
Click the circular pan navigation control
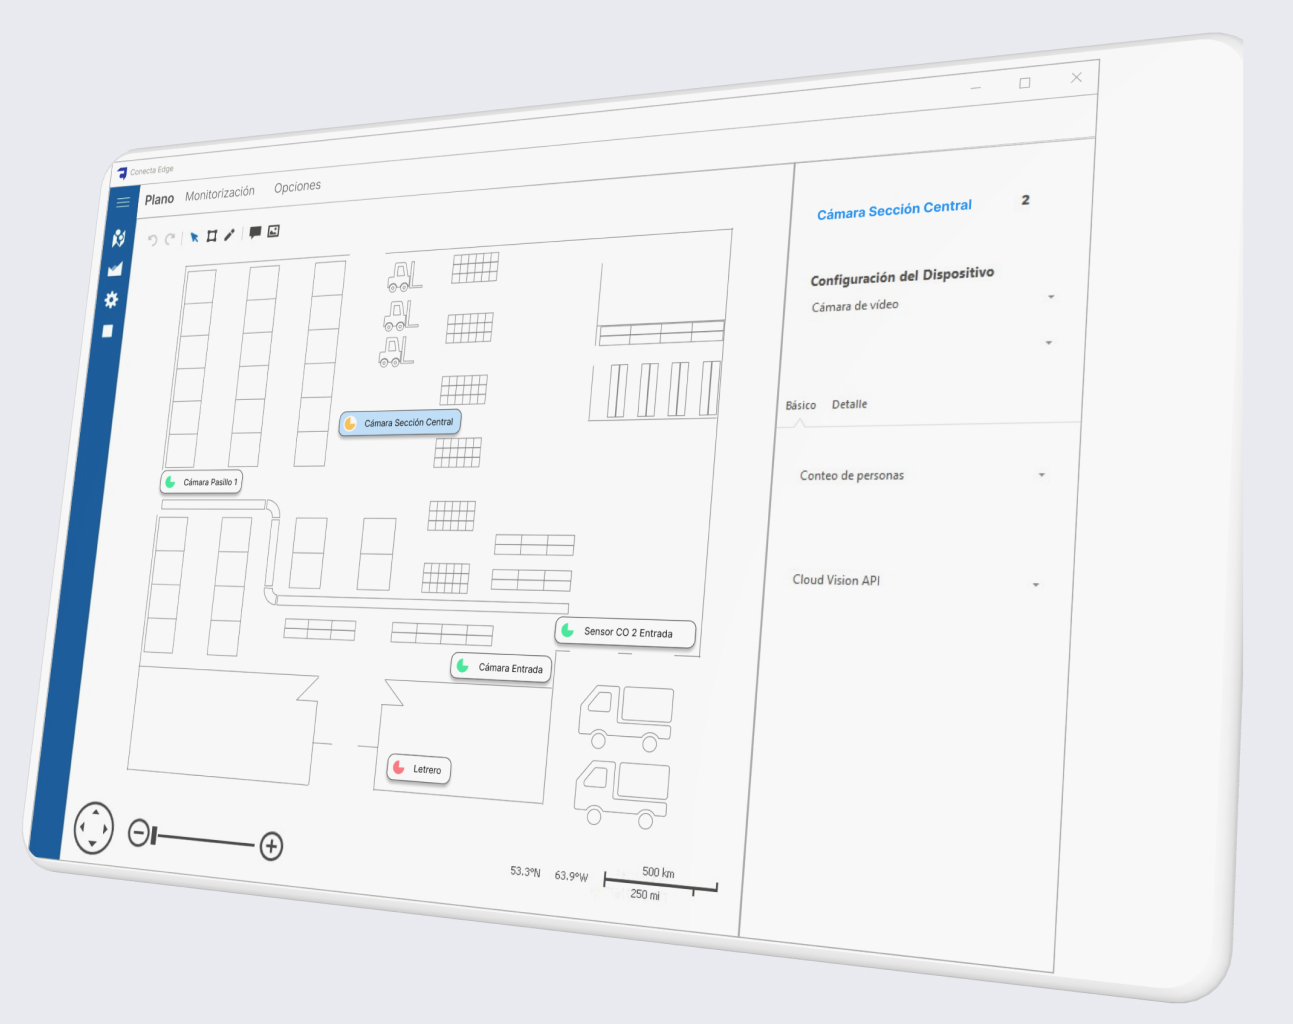tap(94, 828)
